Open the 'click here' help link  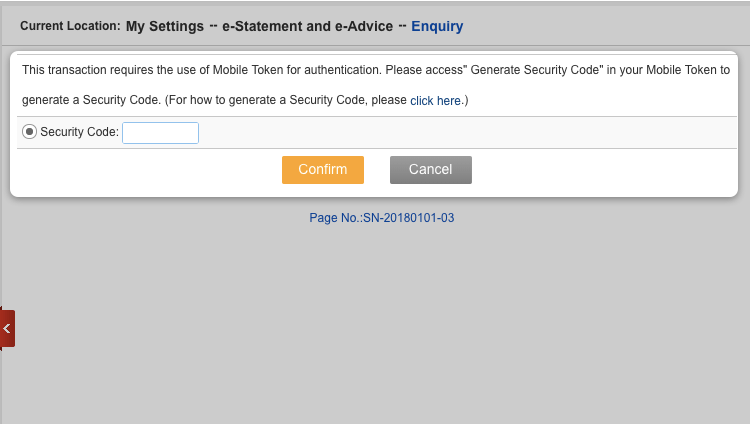pos(436,101)
